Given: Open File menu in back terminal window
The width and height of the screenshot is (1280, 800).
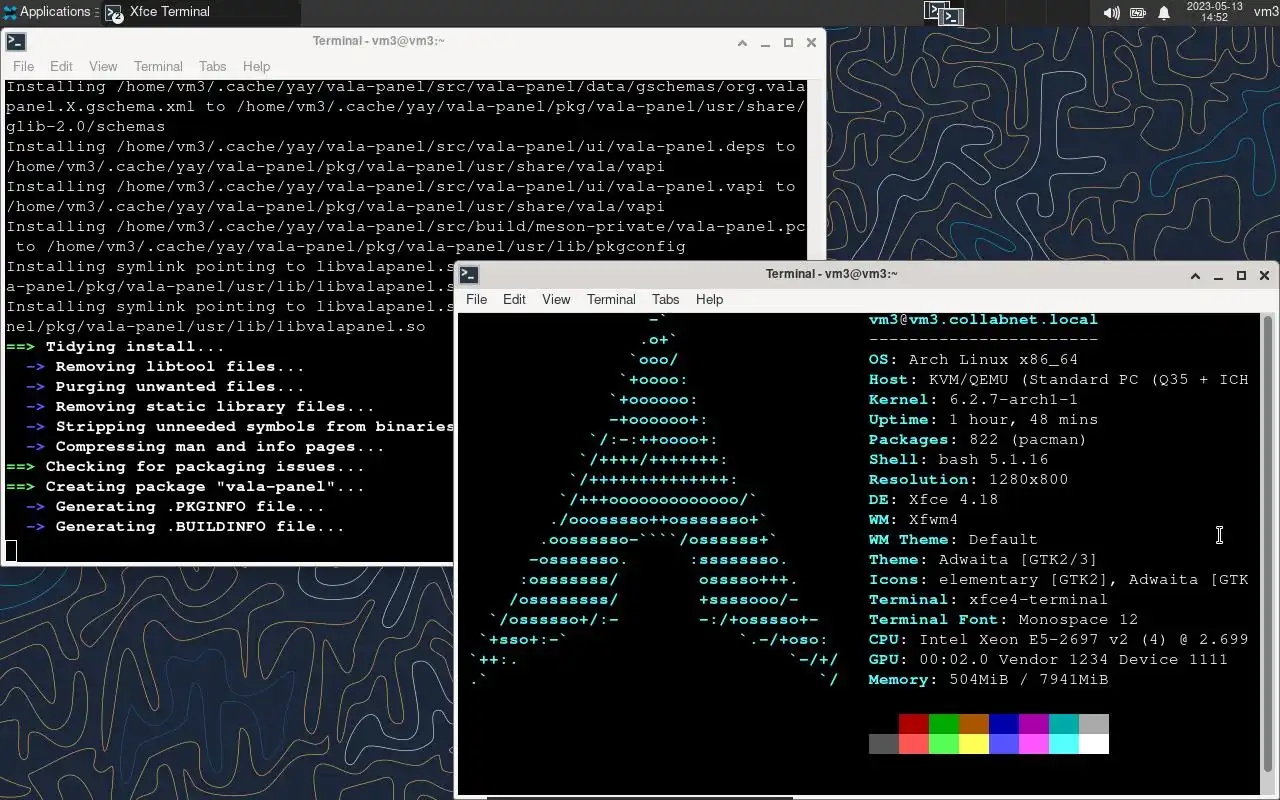Looking at the screenshot, I should (x=23, y=66).
